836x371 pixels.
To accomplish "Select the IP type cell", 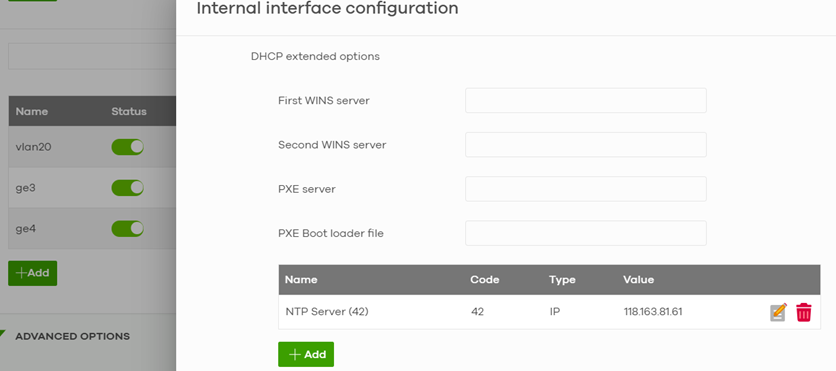I will [x=554, y=312].
